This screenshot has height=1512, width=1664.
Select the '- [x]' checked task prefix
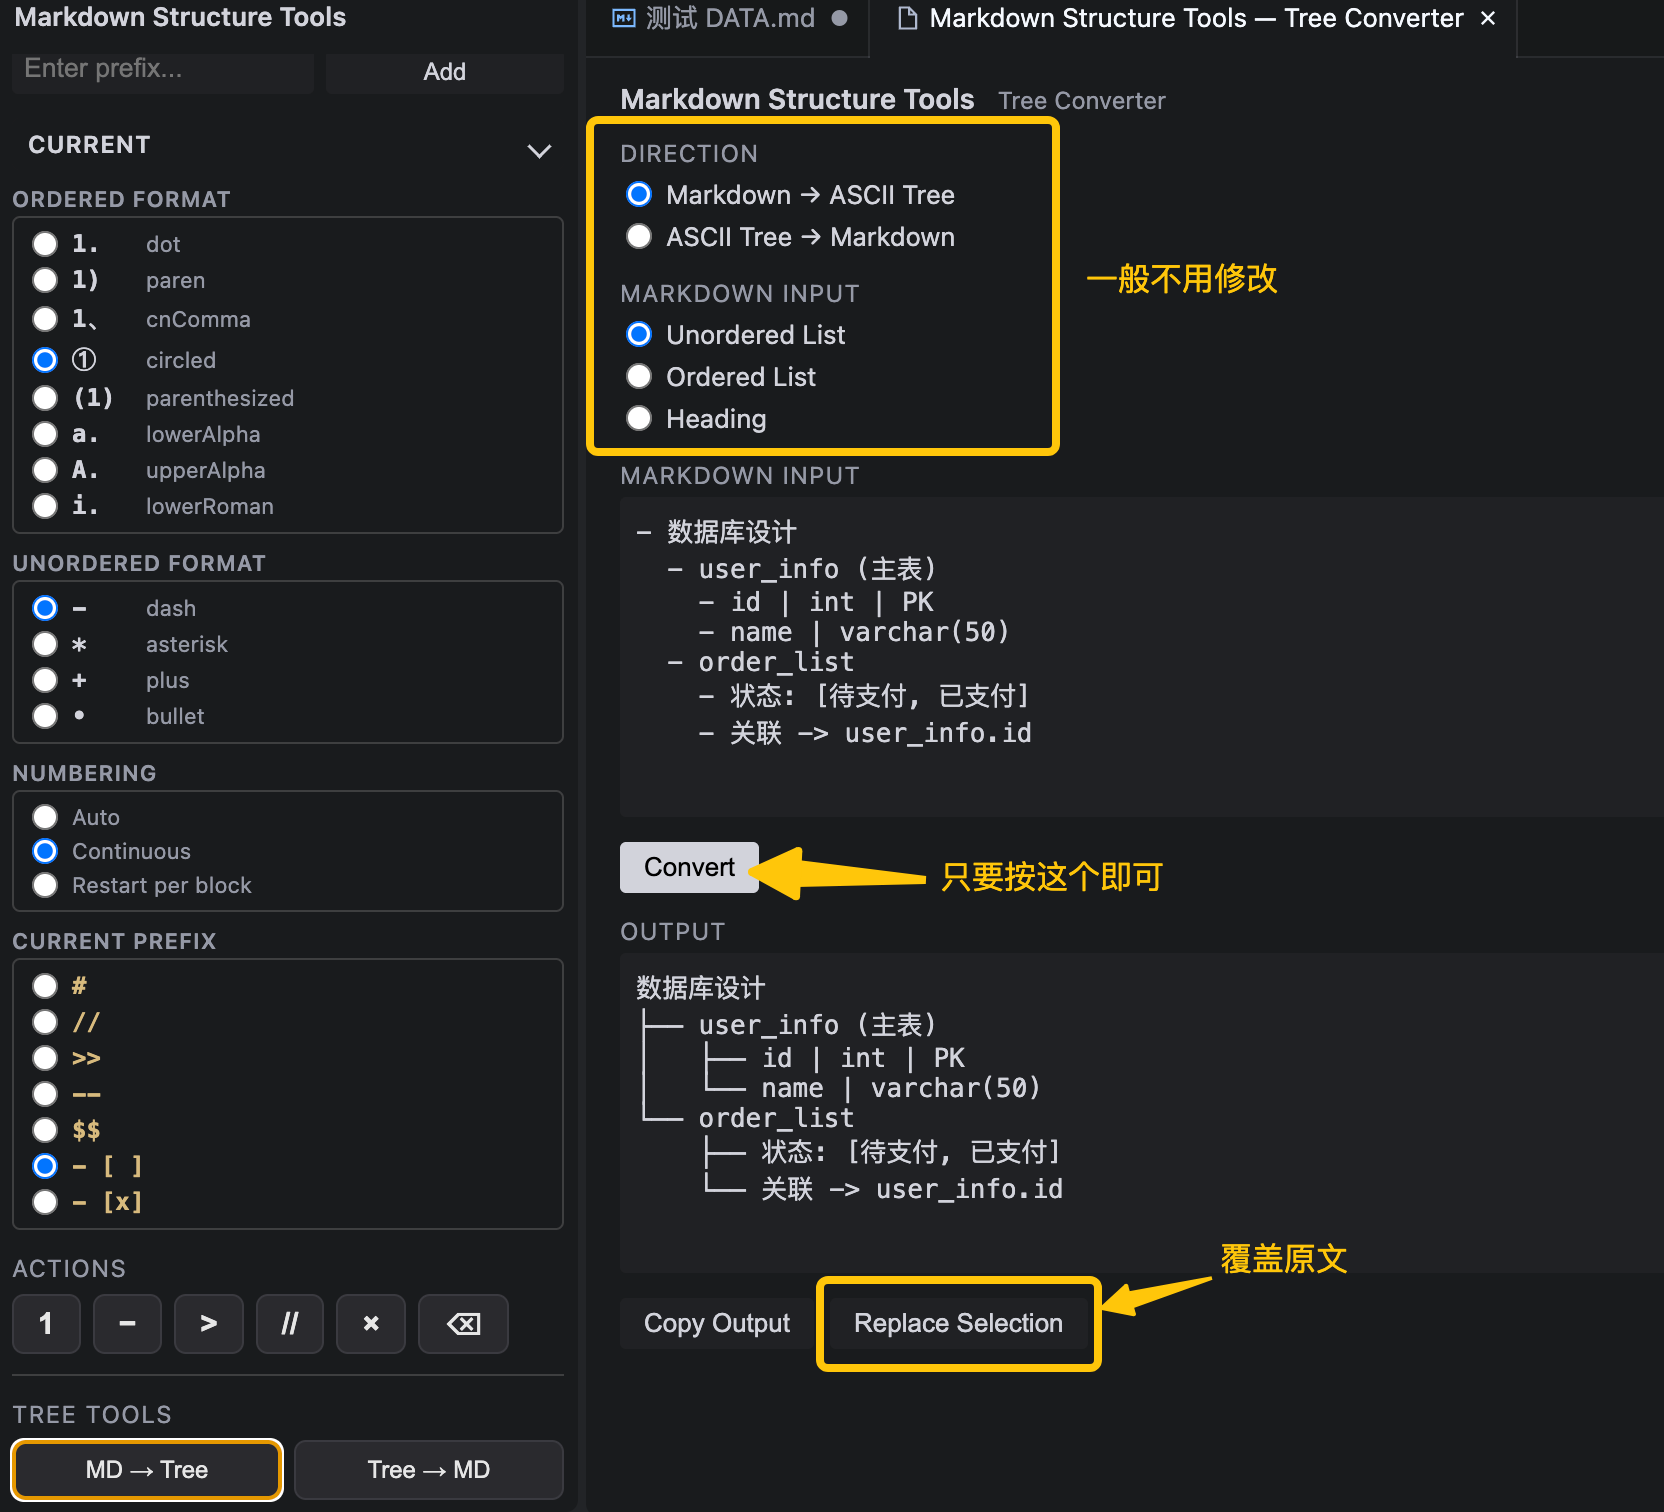[x=45, y=1202]
